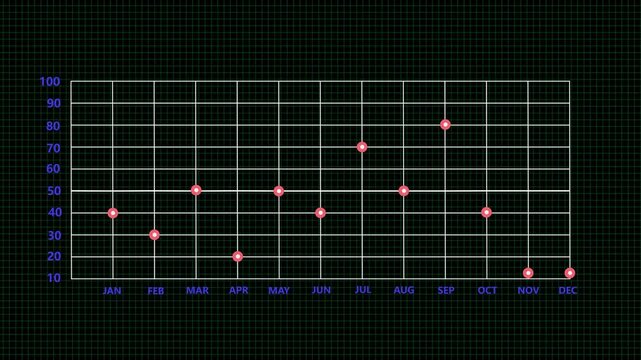Click the SEP data point at 80
This screenshot has height=360, width=641.
445,124
